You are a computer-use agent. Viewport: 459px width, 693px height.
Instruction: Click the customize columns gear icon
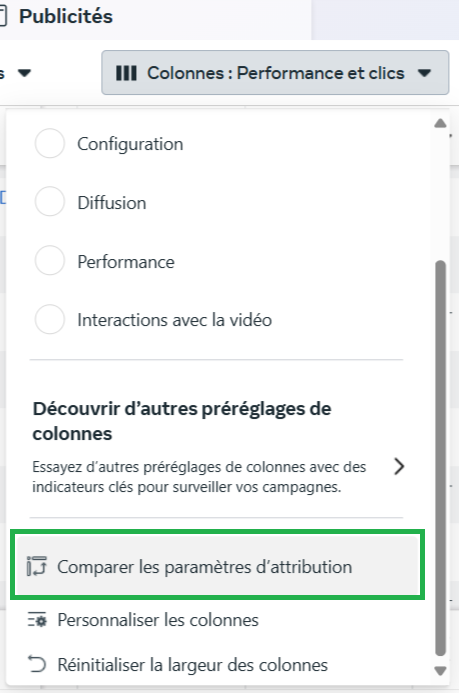coord(37,620)
